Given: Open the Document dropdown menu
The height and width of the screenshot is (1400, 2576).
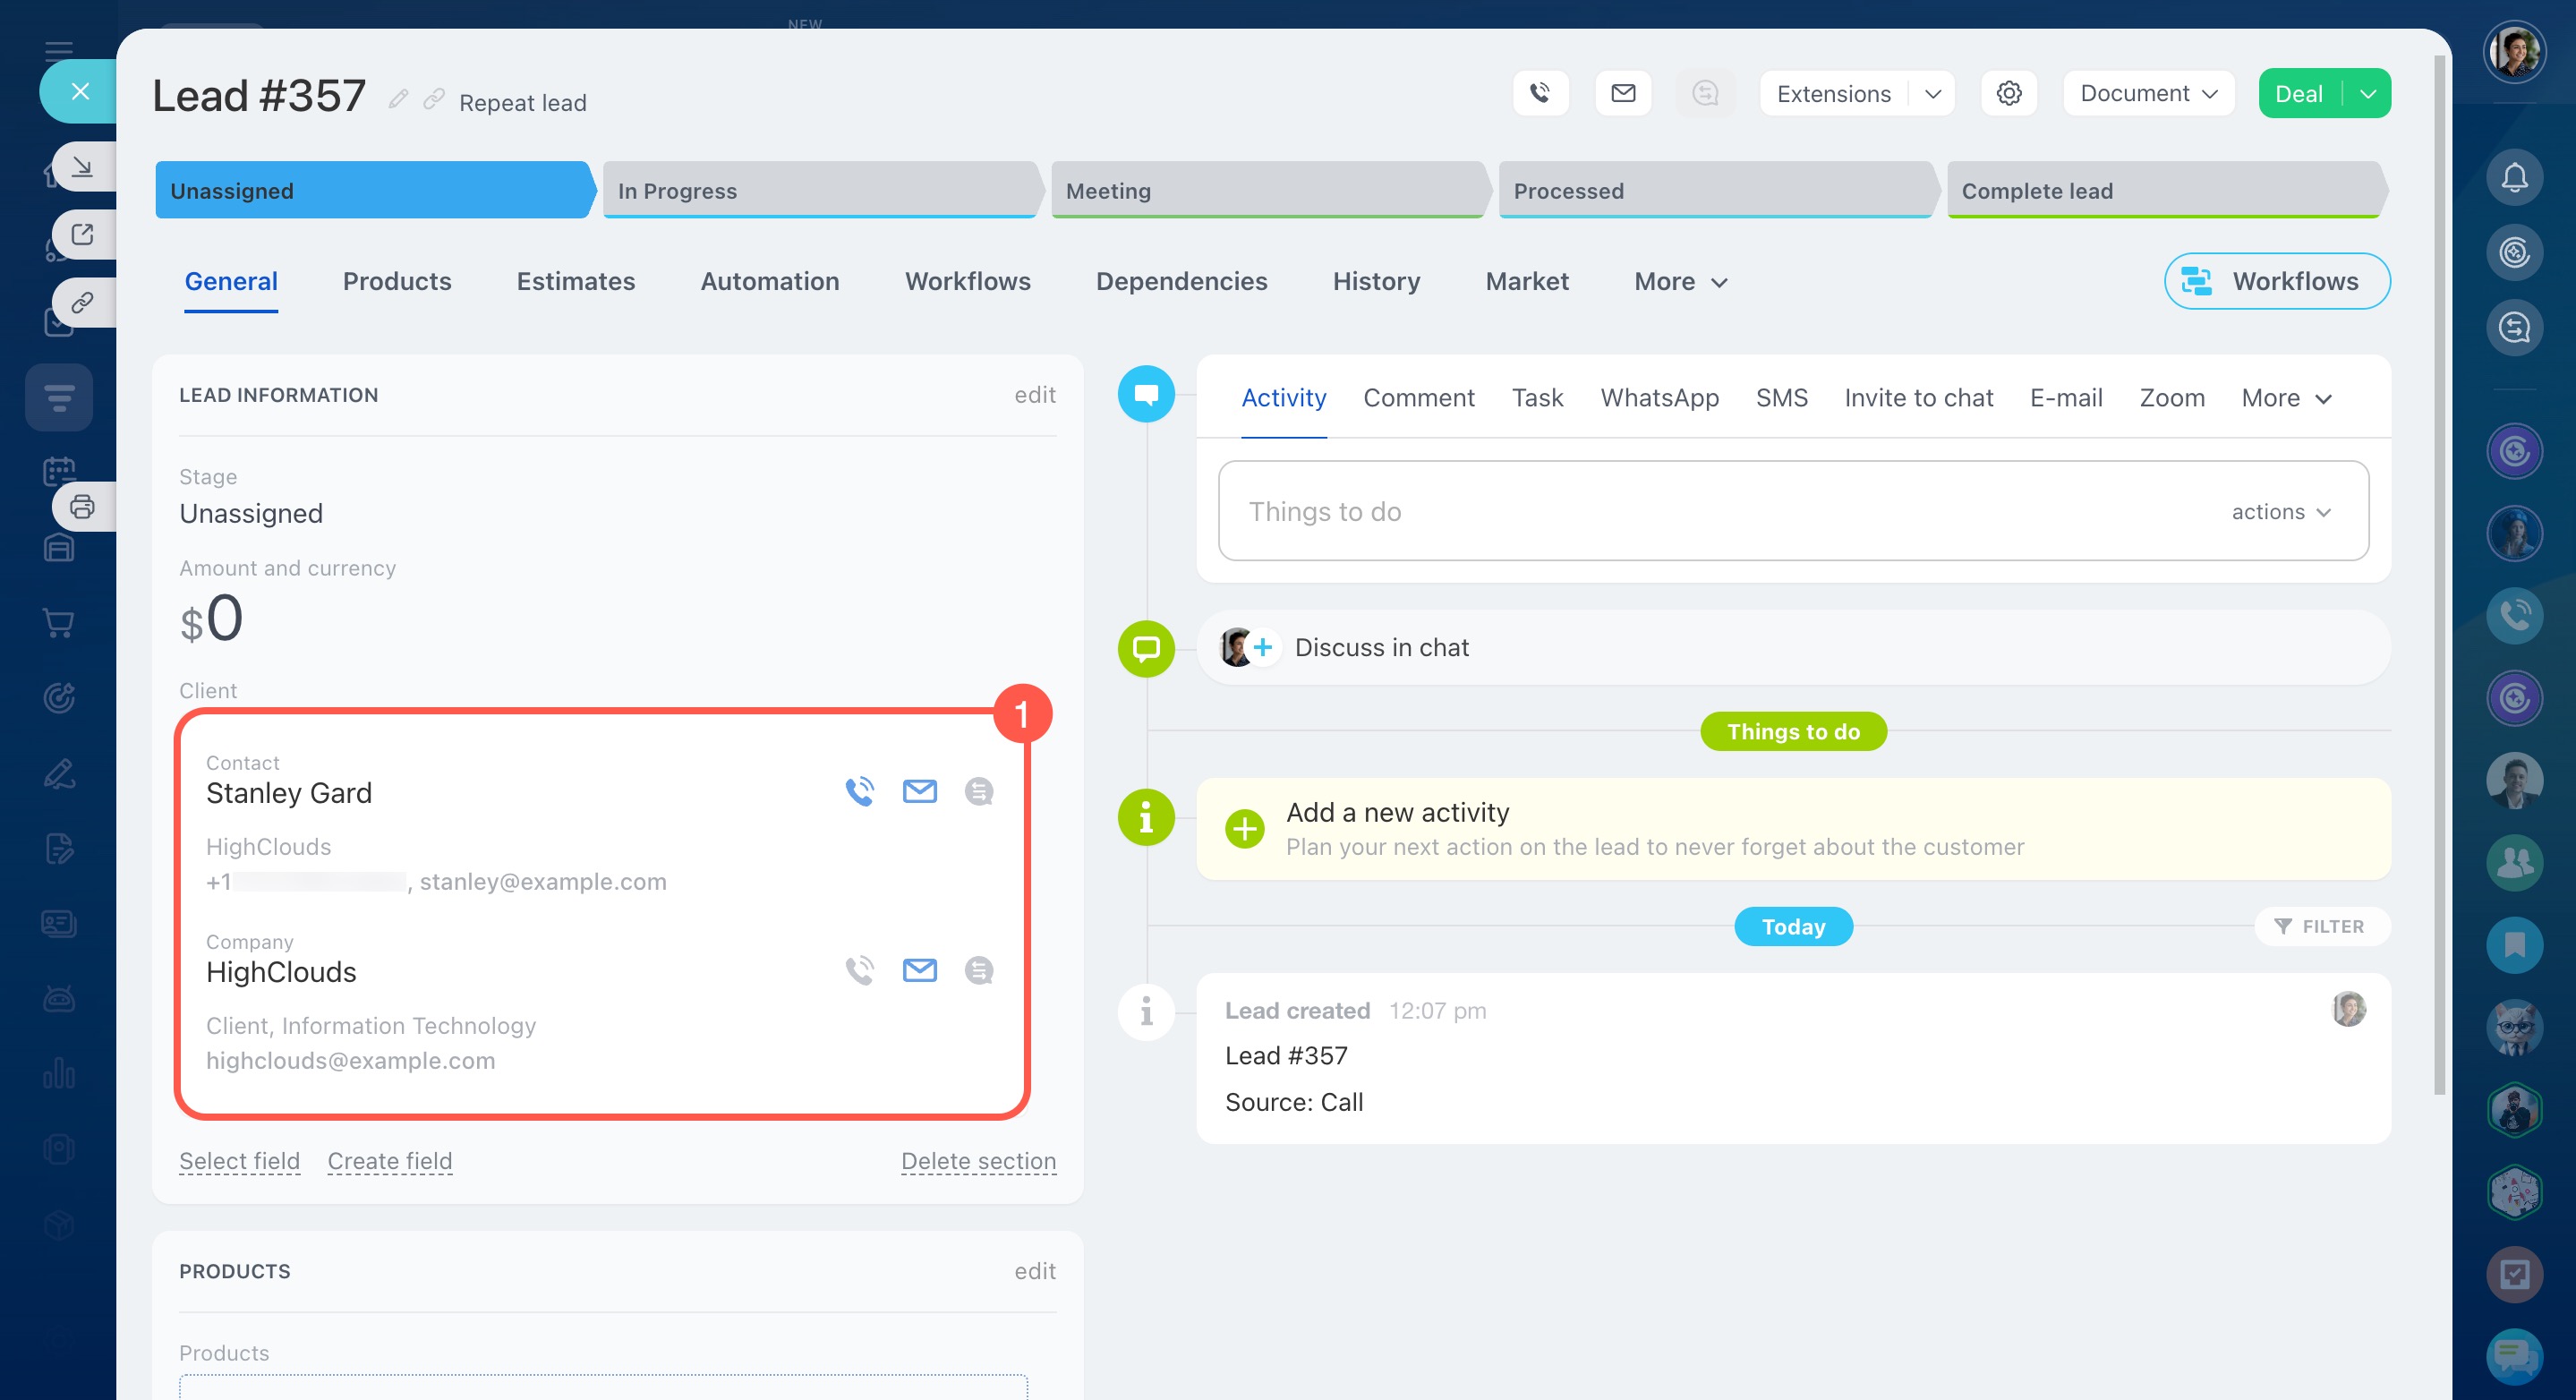Looking at the screenshot, I should (x=2147, y=93).
